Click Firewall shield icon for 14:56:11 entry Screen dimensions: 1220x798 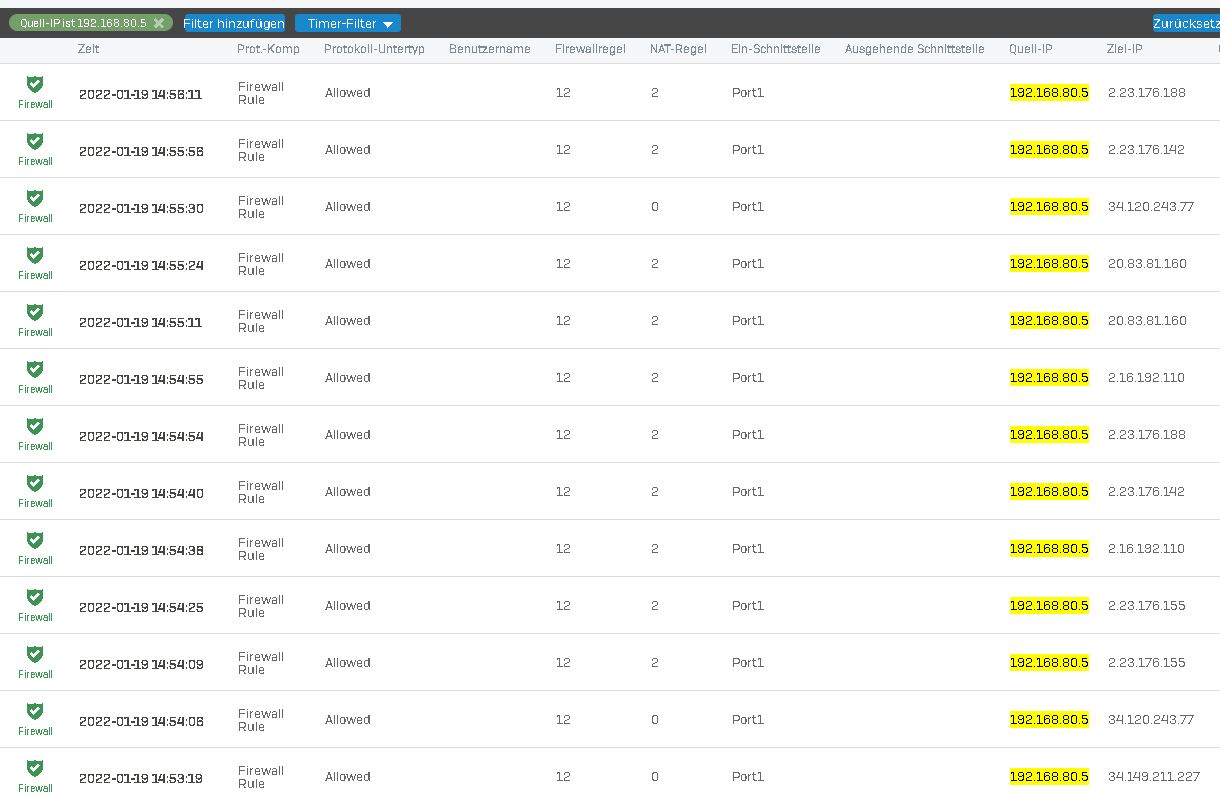[x=35, y=84]
